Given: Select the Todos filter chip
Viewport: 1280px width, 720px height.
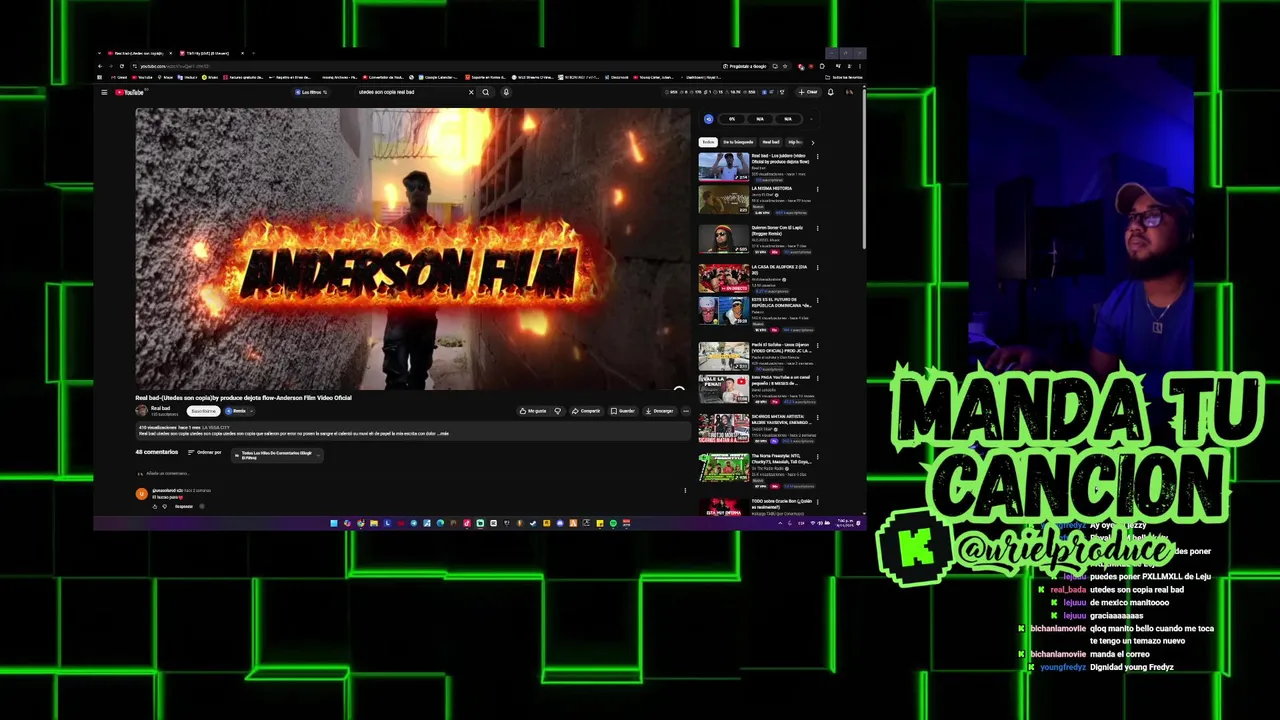Looking at the screenshot, I should click(708, 142).
